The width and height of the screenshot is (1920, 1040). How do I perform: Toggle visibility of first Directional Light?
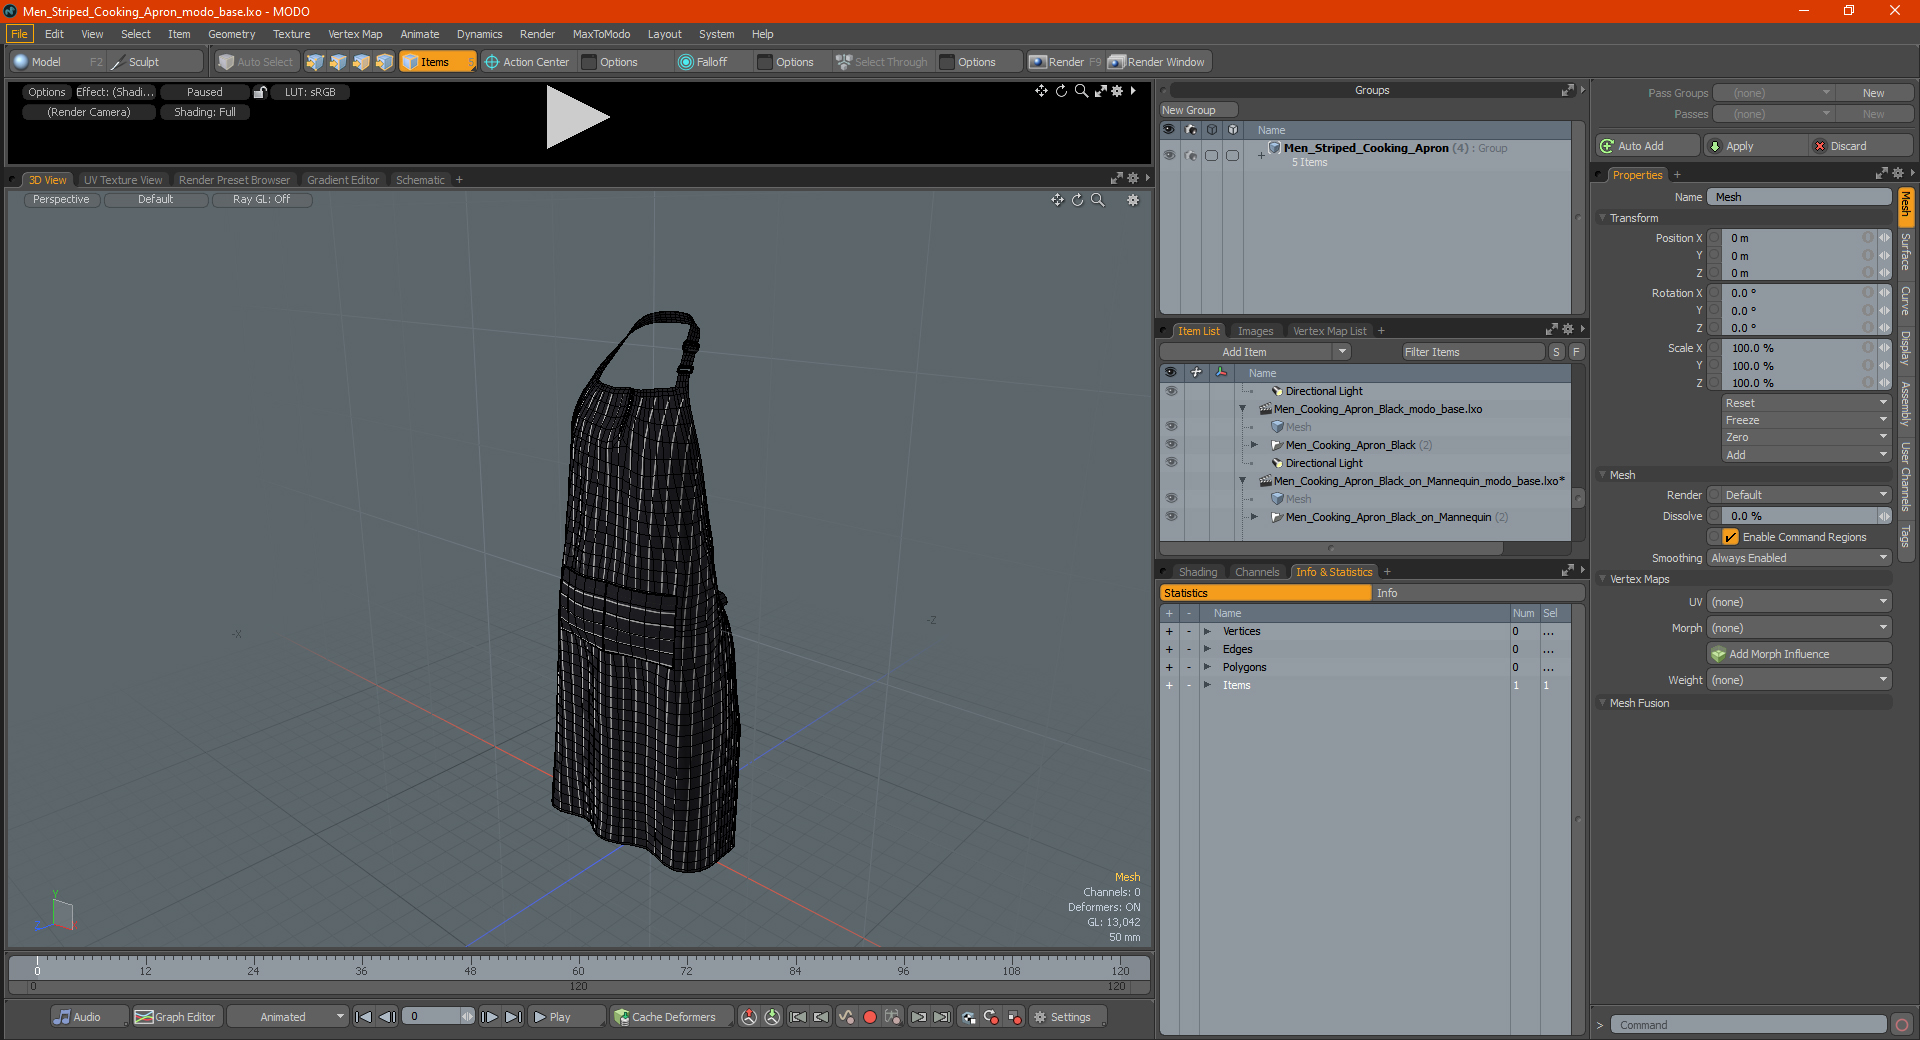pyautogui.click(x=1170, y=391)
